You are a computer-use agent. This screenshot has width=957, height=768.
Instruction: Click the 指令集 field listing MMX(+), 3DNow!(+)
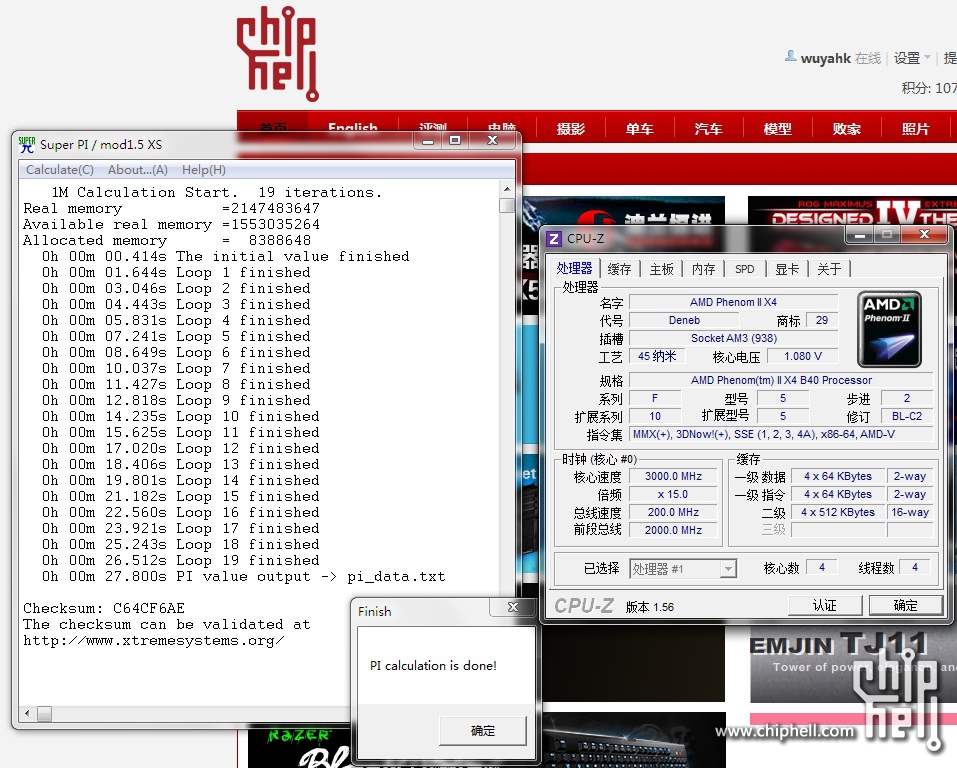tap(781, 434)
